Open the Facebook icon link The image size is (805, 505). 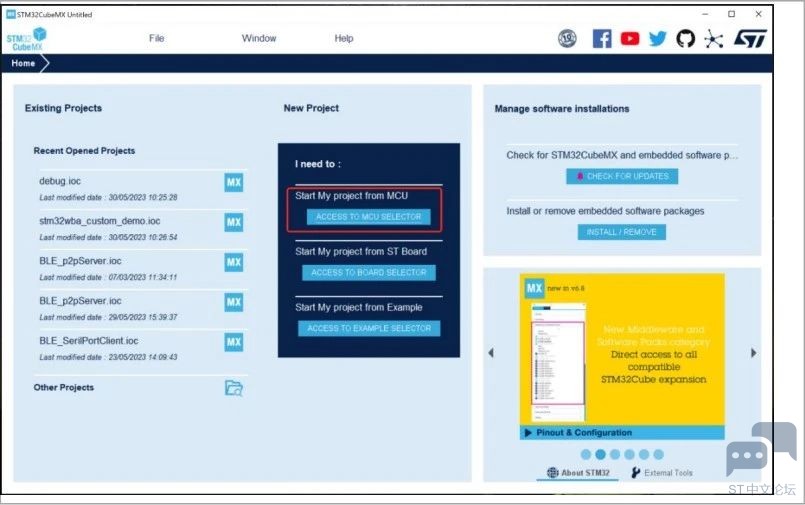point(602,38)
